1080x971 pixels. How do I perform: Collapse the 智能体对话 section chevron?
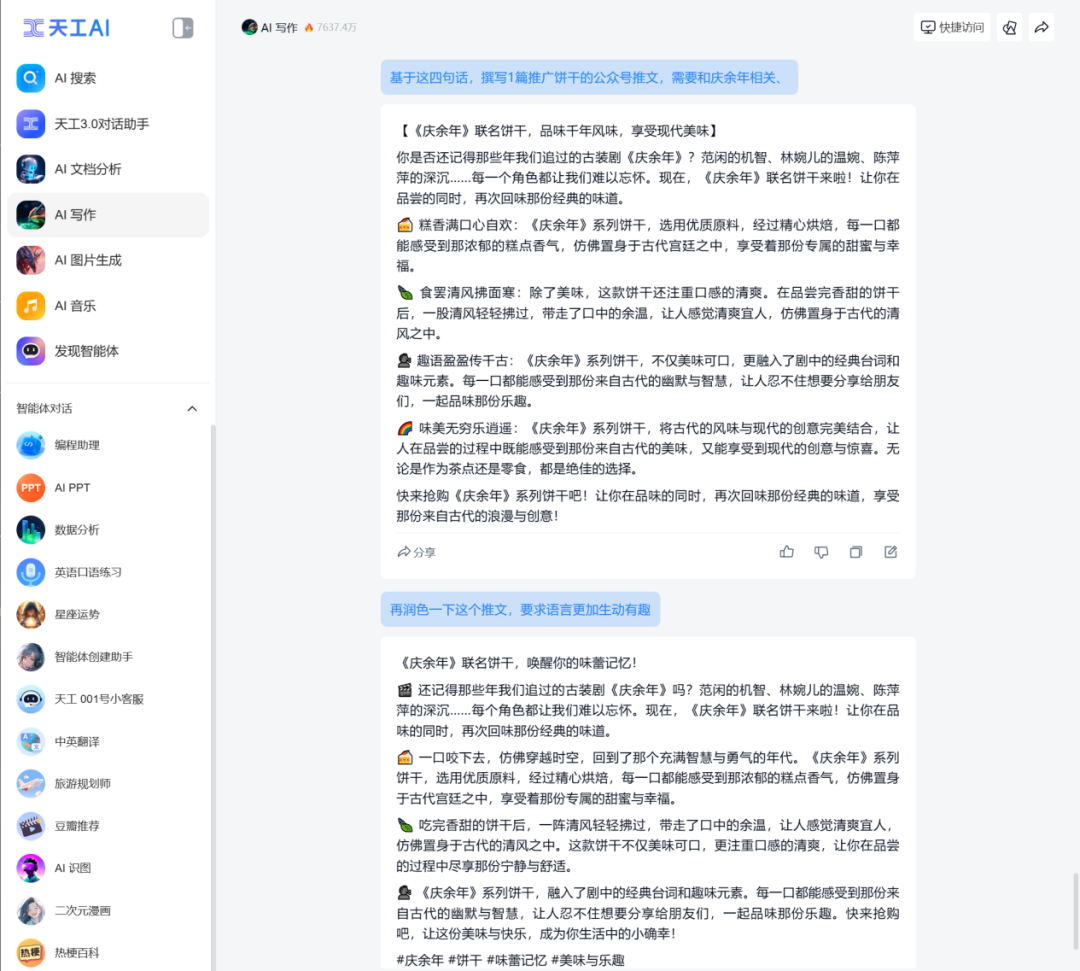192,408
